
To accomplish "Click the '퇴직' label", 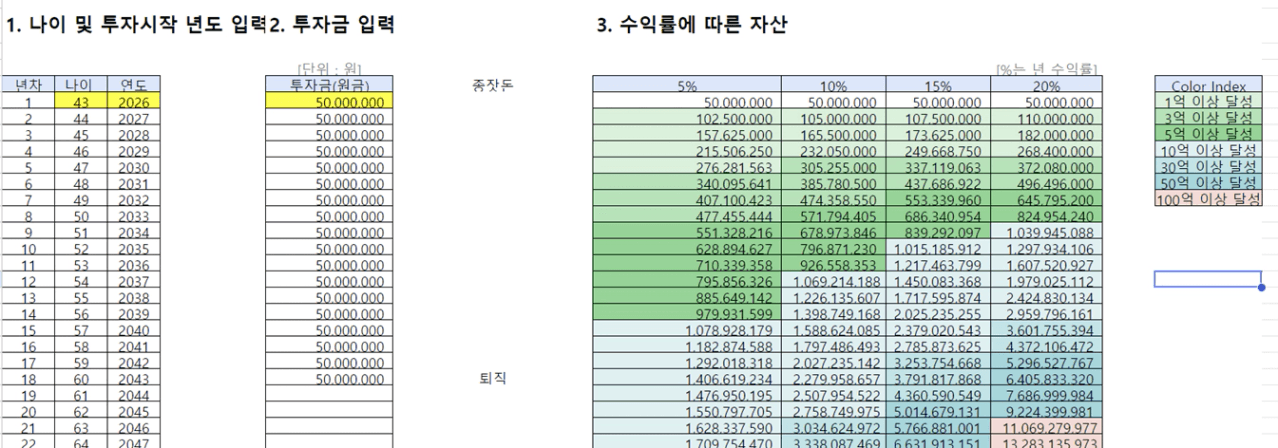I will (x=492, y=379).
